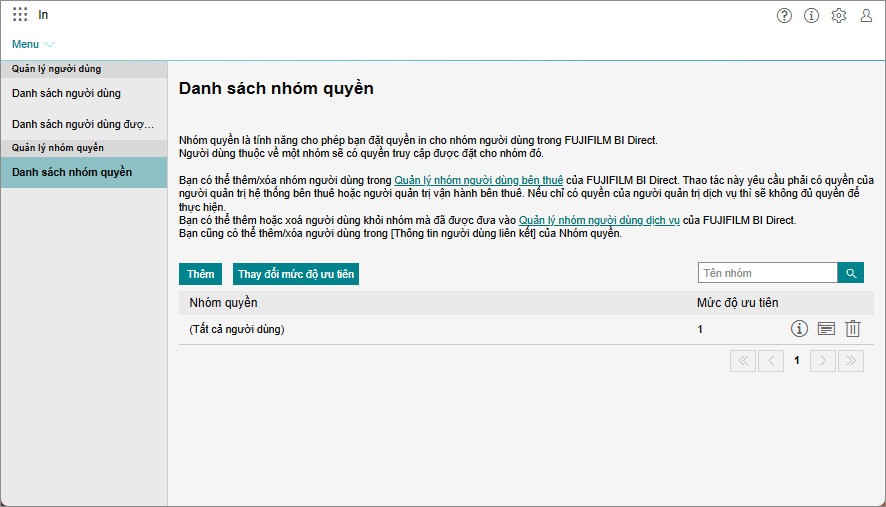Click the search magnifier button
This screenshot has height=507, width=886.
850,273
